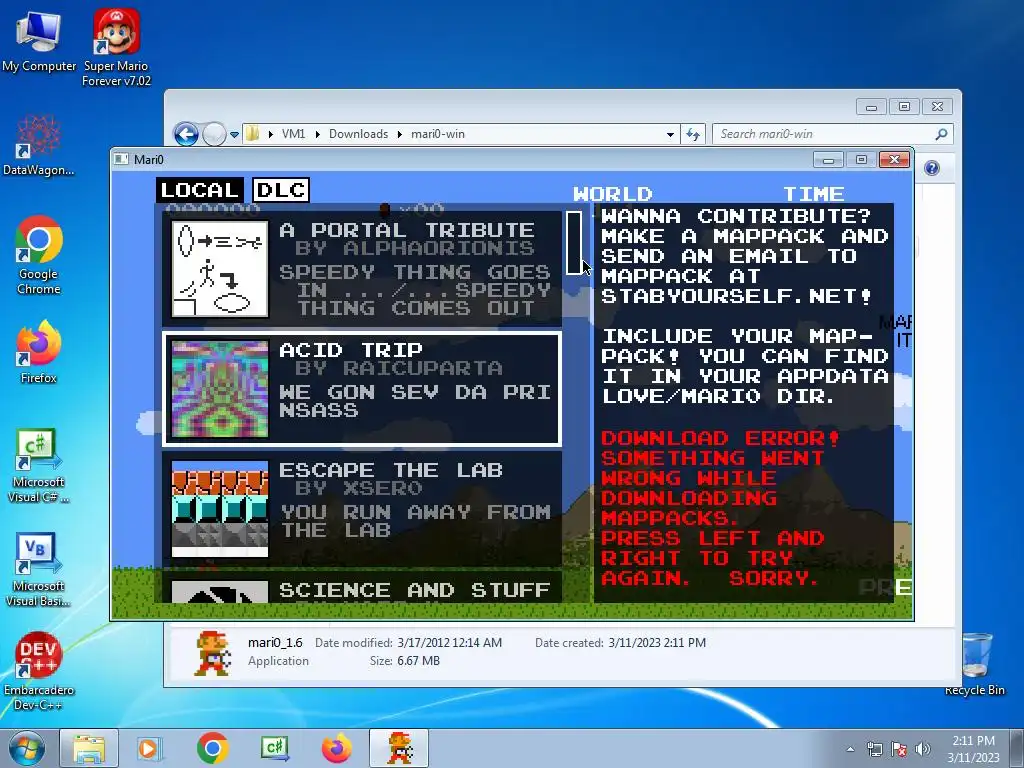Click the Windows Start button

point(26,748)
